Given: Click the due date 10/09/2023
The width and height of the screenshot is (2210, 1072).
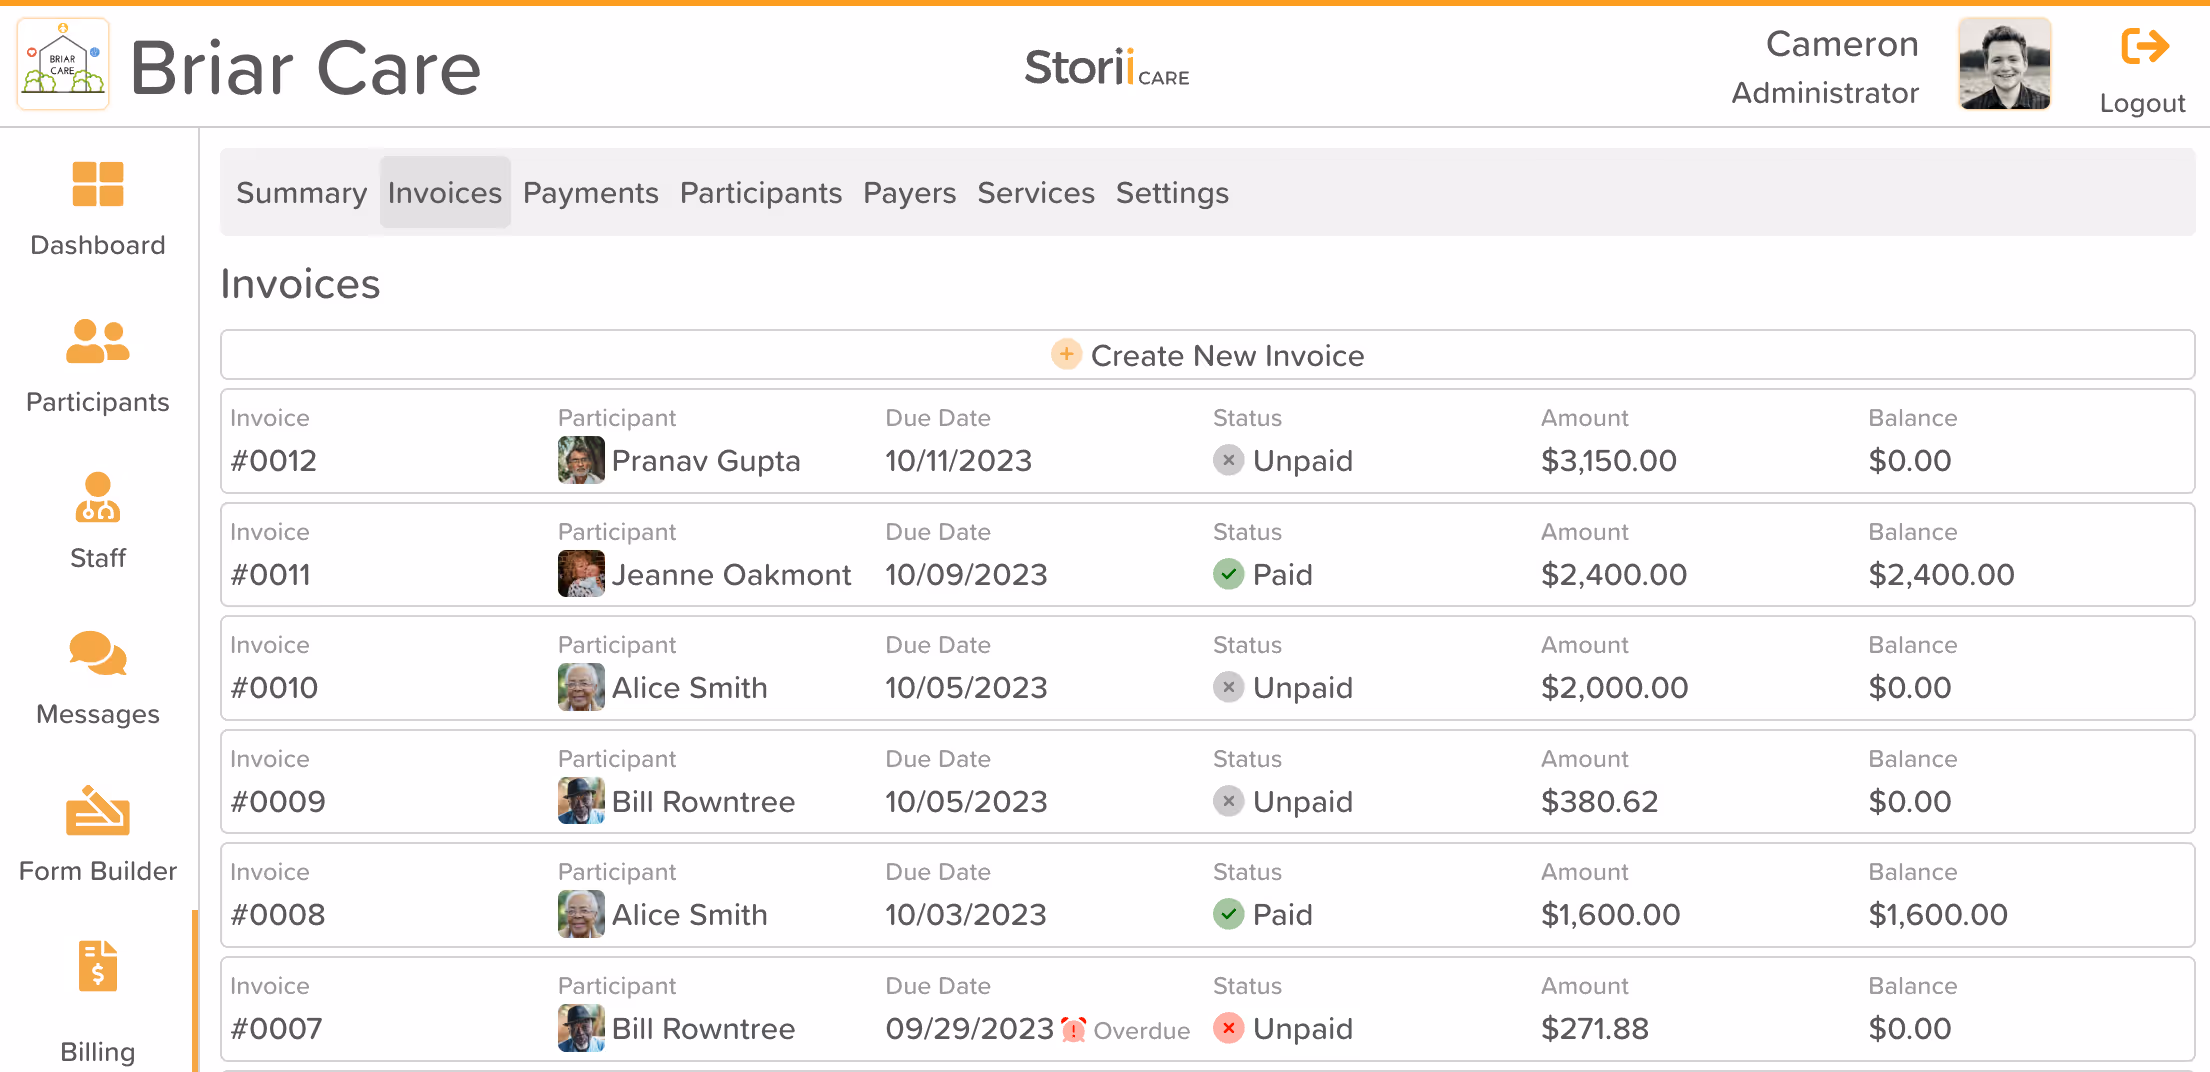Looking at the screenshot, I should click(966, 574).
